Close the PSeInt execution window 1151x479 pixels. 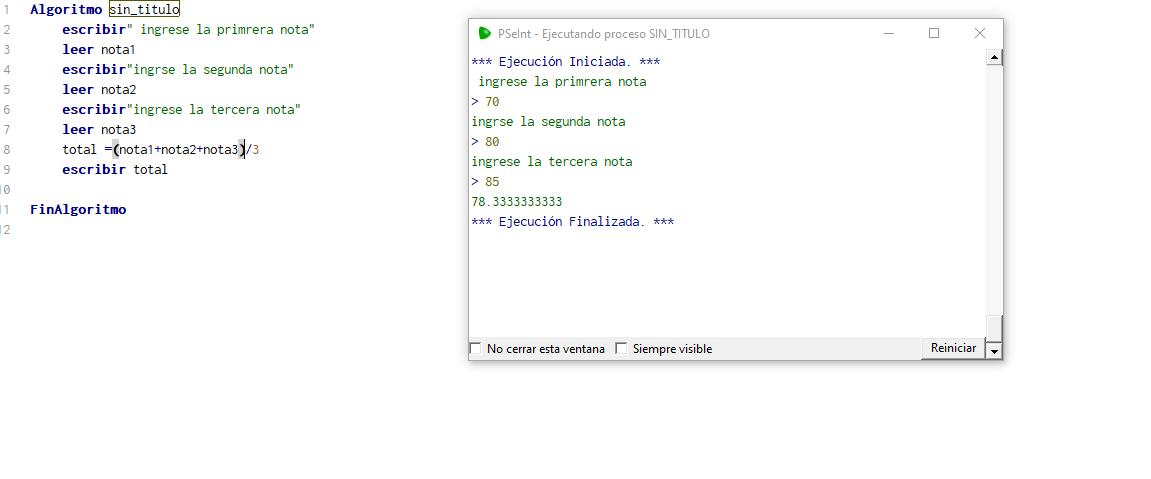tap(980, 33)
